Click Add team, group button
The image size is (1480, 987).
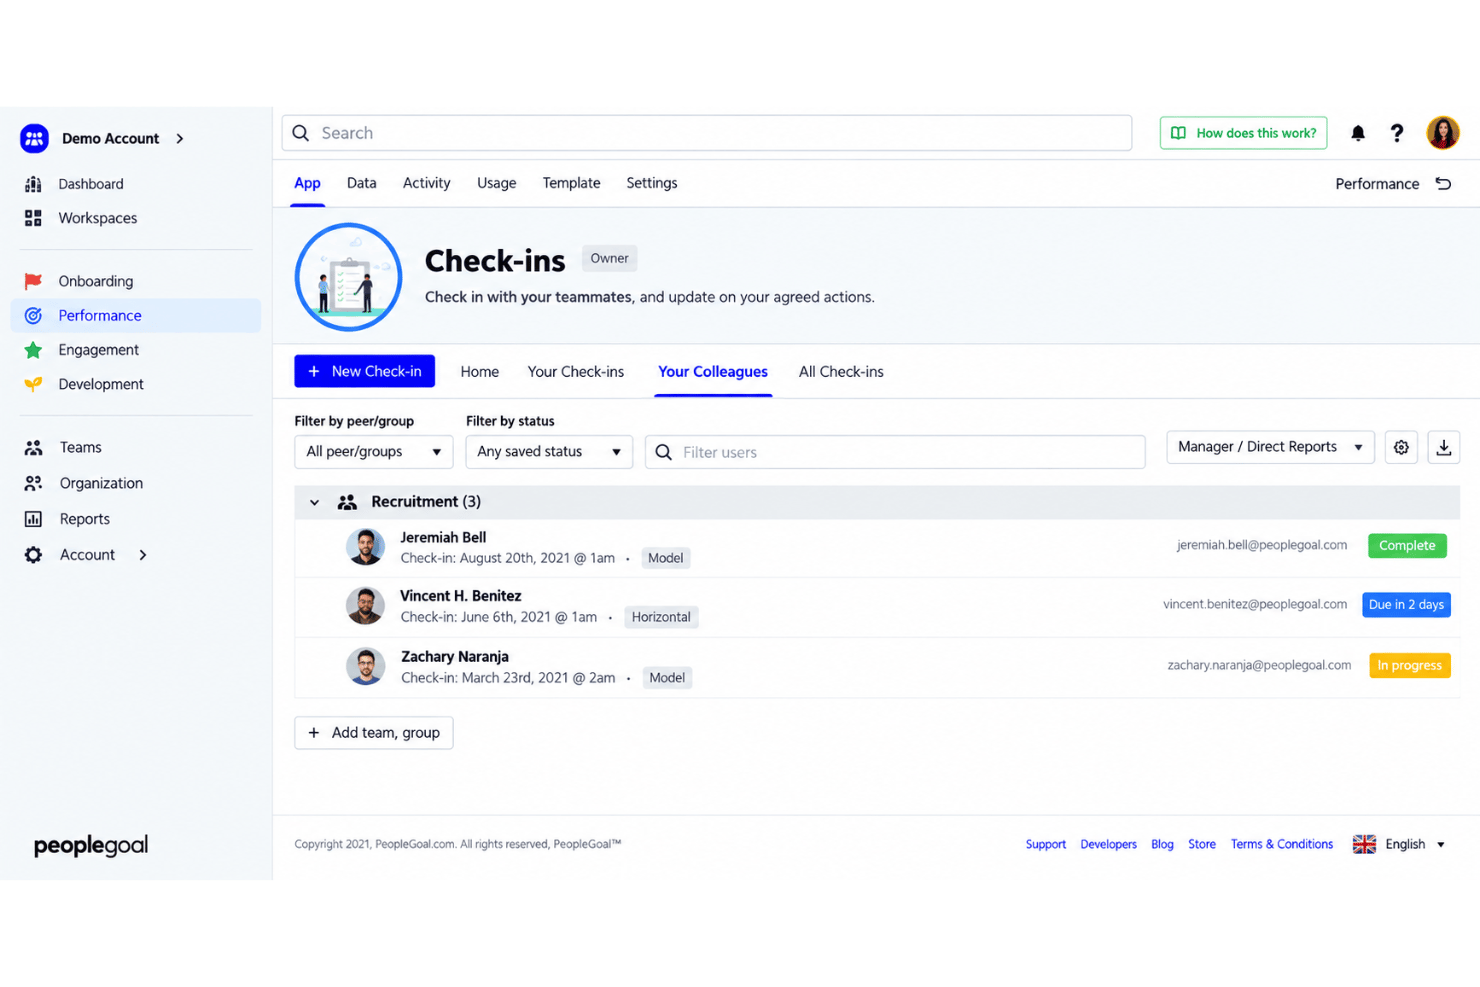pyautogui.click(x=373, y=733)
